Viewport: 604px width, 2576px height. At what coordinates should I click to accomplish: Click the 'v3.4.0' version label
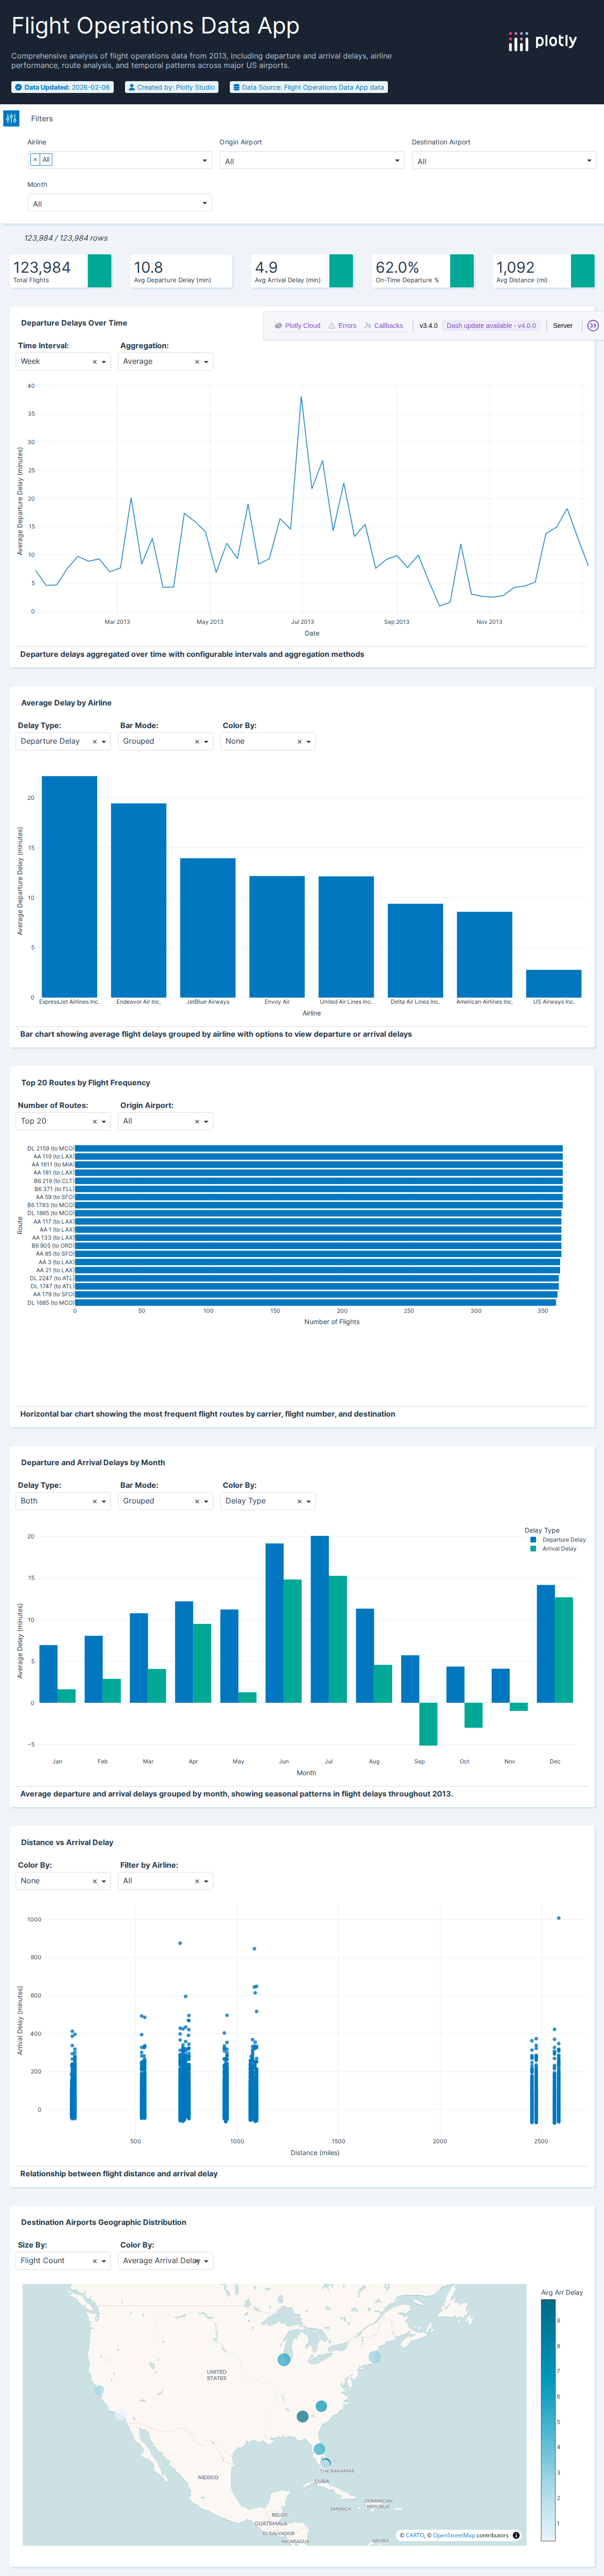click(428, 326)
